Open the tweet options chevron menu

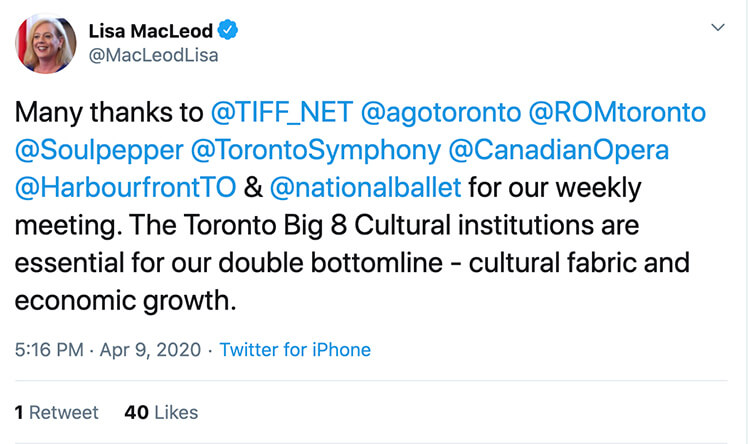point(717,28)
